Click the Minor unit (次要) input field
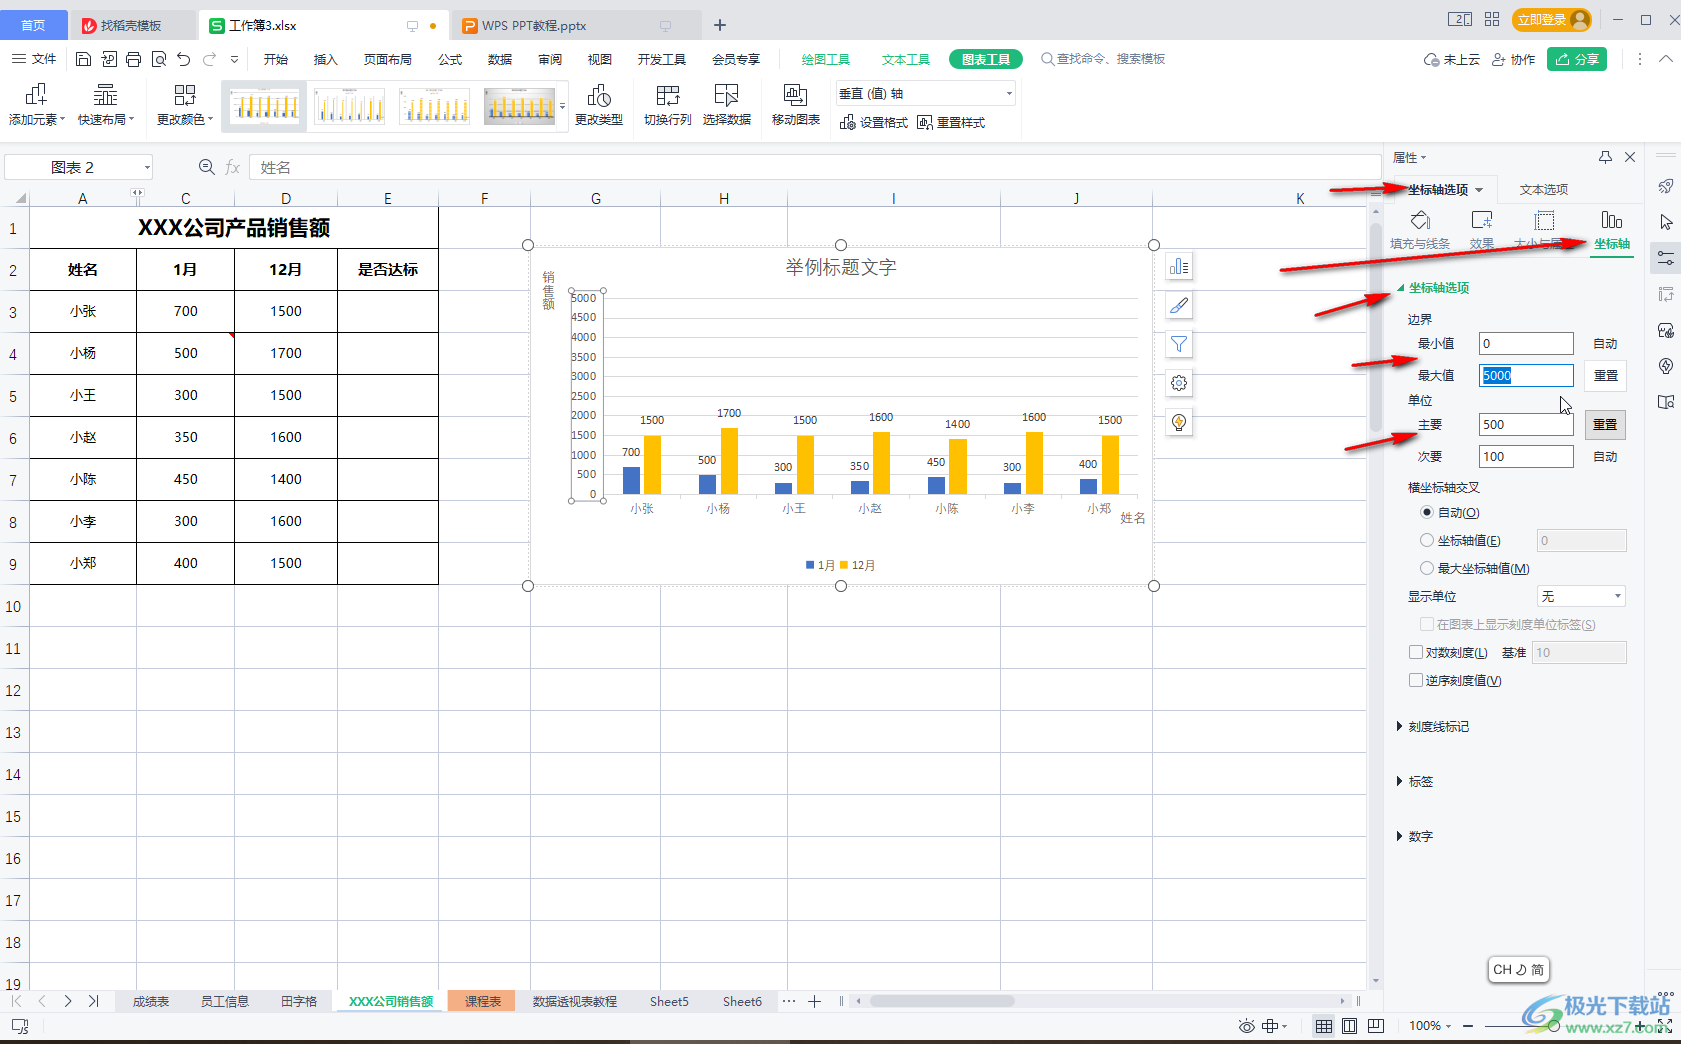This screenshot has height=1044, width=1681. [1525, 456]
